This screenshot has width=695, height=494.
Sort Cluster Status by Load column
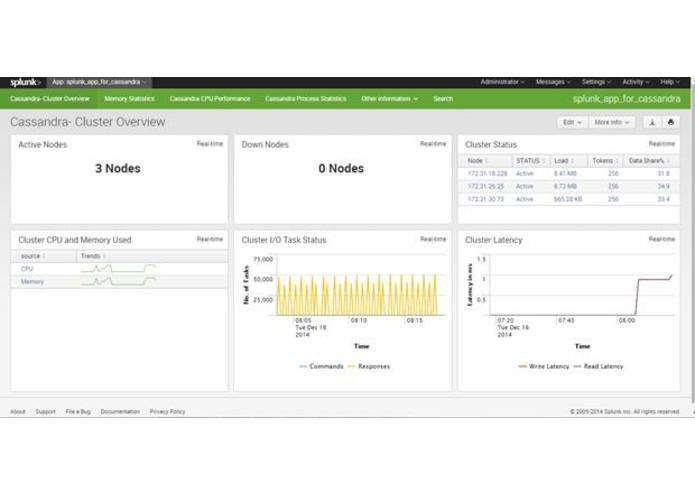coord(569,160)
